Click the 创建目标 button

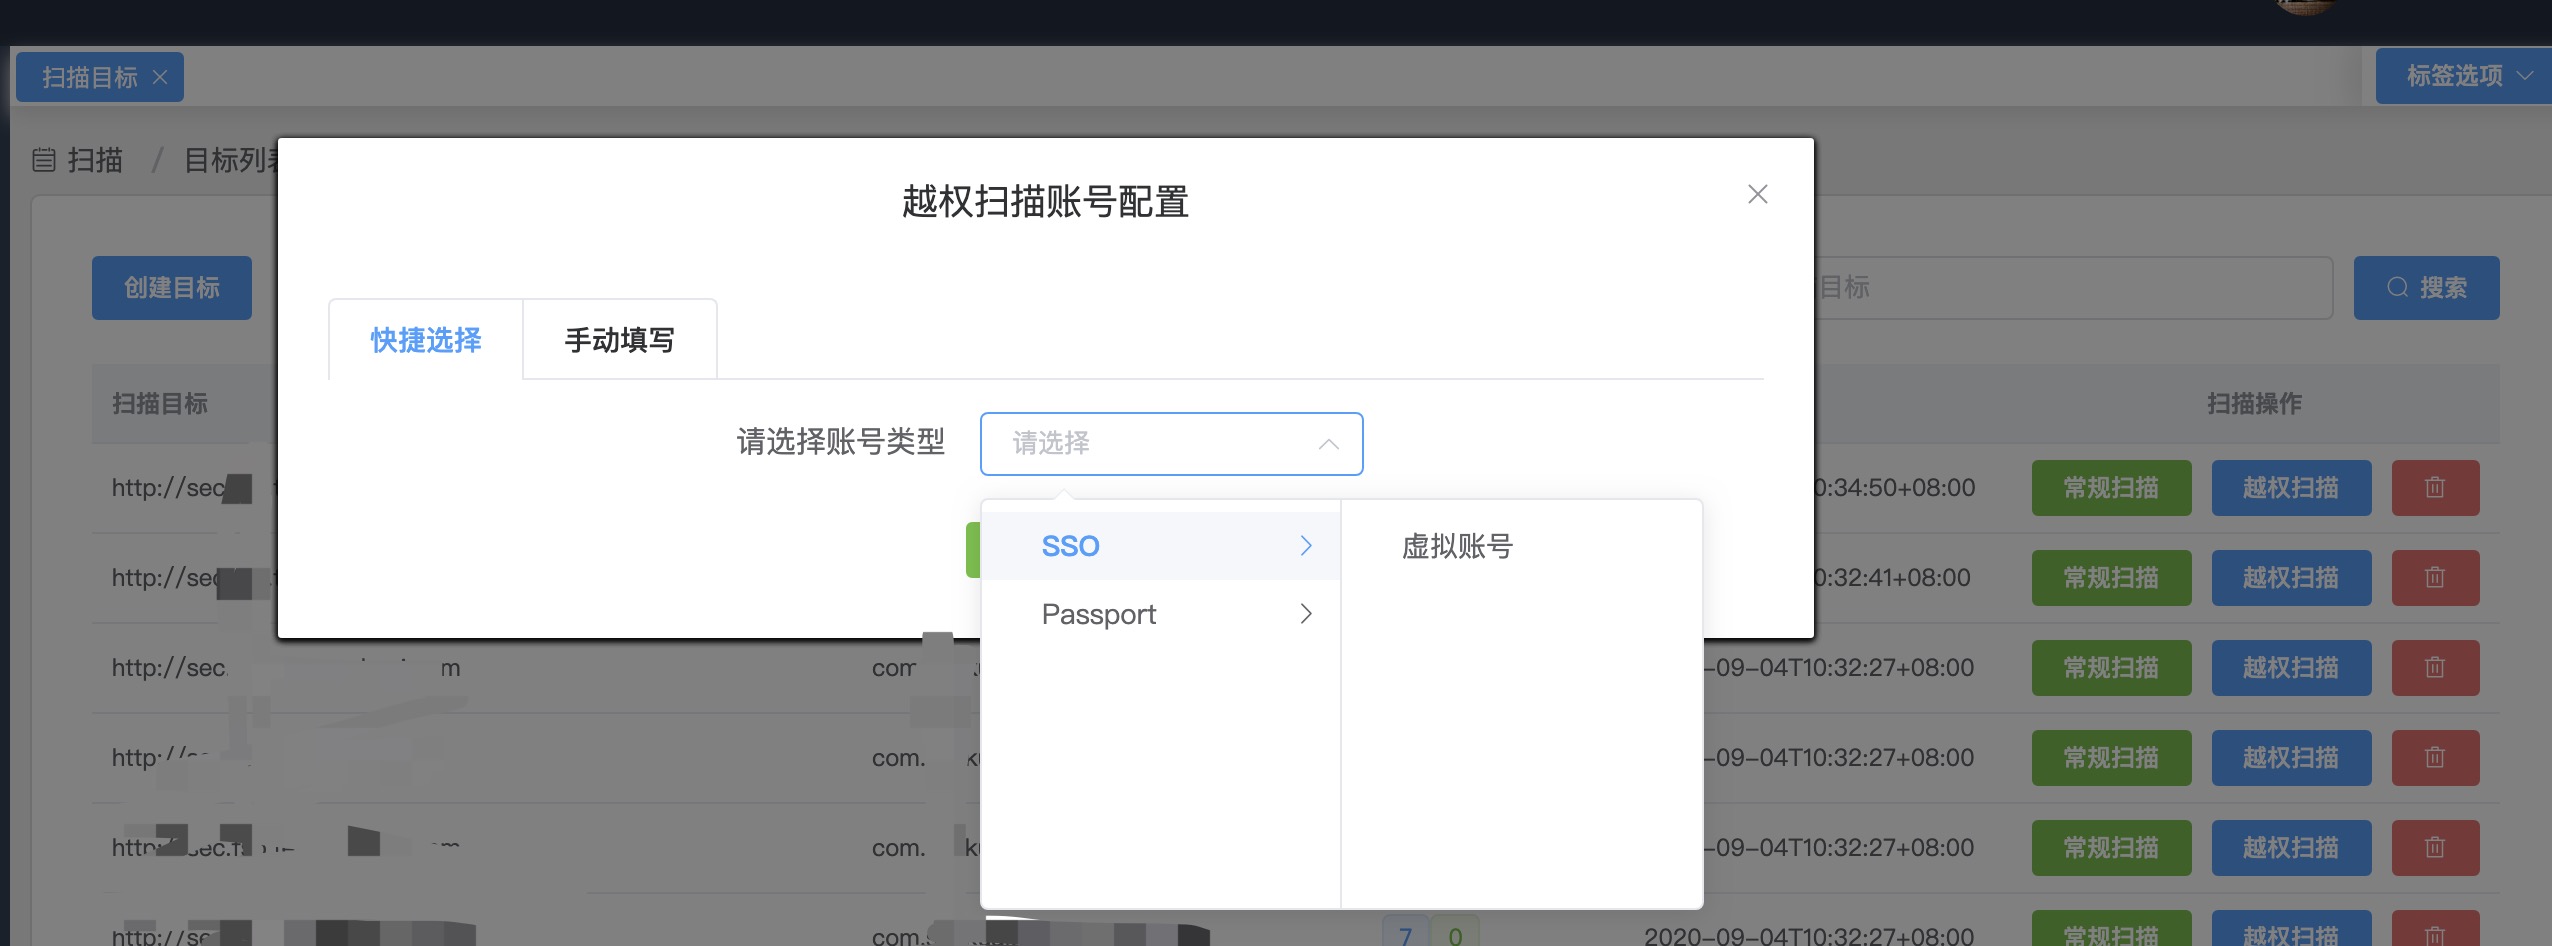pos(171,287)
